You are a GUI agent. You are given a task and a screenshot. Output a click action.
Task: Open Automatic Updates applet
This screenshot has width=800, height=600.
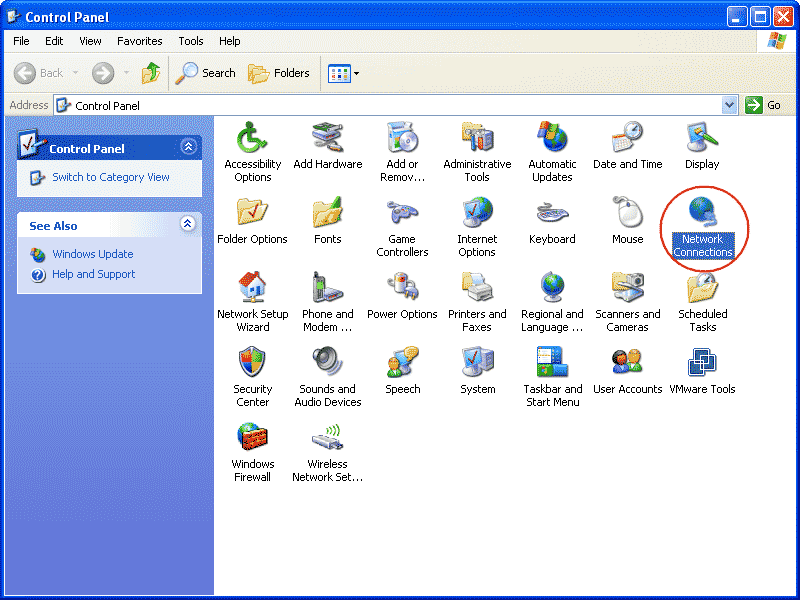(x=552, y=152)
